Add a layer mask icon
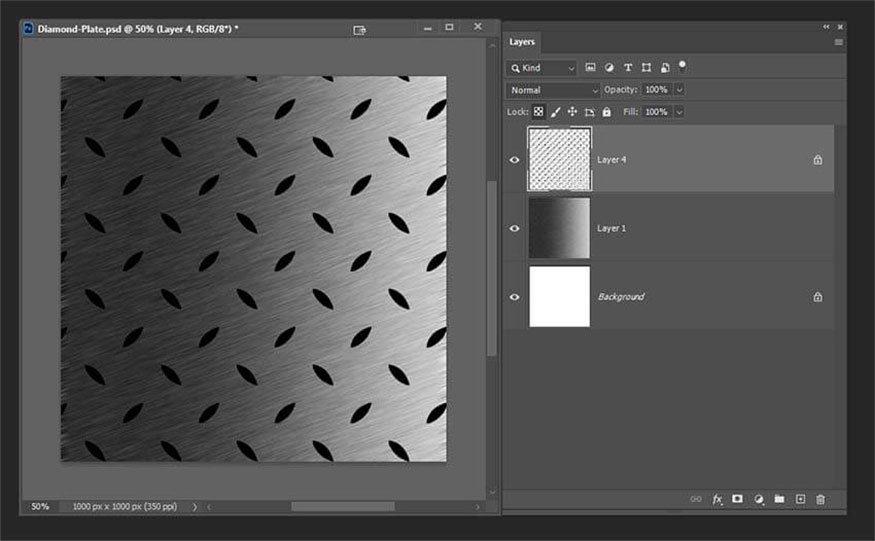This screenshot has width=875, height=541. tap(737, 499)
